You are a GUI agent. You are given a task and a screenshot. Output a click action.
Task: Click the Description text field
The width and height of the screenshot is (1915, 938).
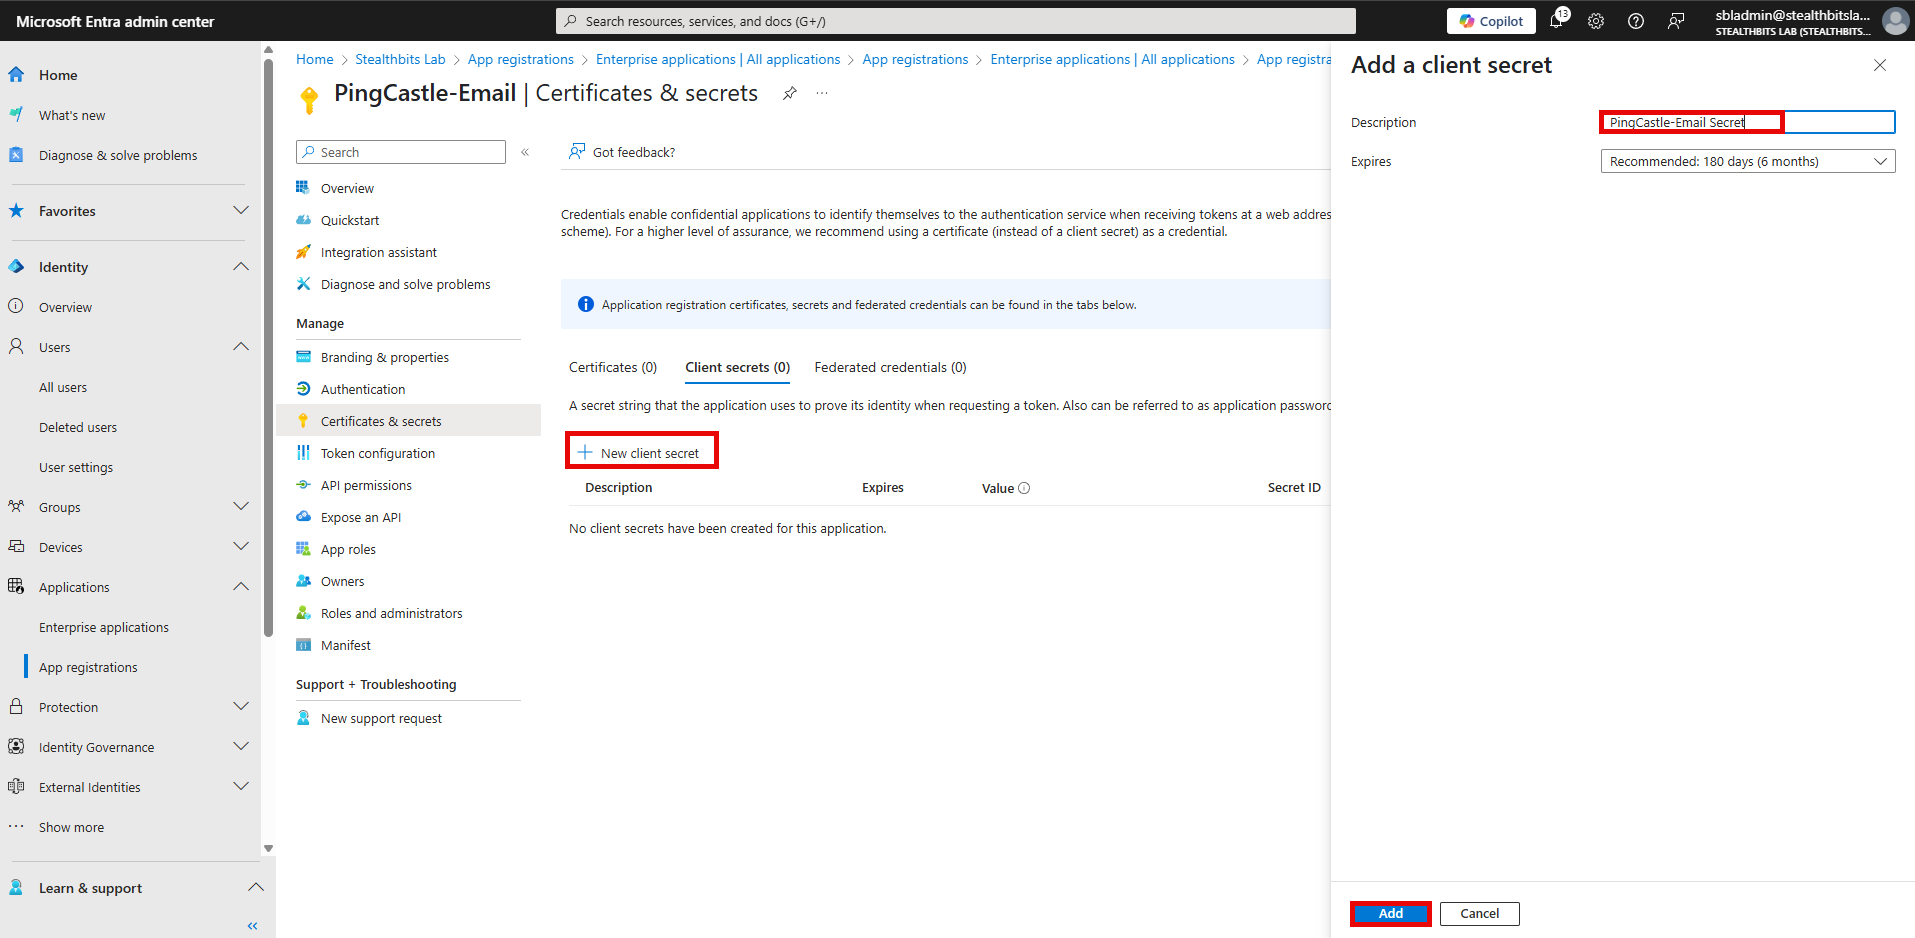(x=1747, y=122)
